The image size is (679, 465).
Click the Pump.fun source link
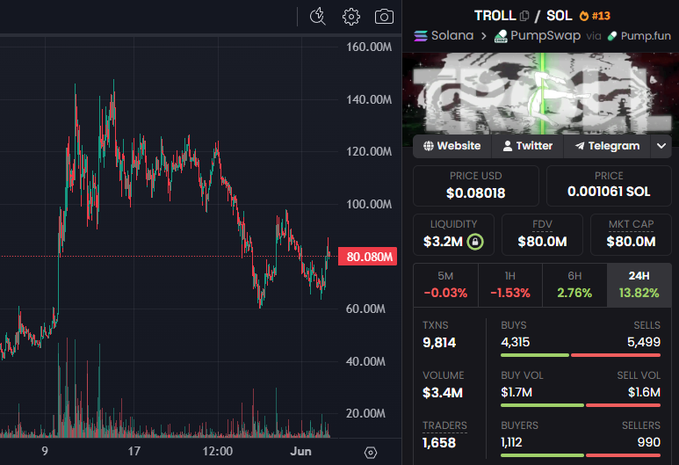(639, 36)
